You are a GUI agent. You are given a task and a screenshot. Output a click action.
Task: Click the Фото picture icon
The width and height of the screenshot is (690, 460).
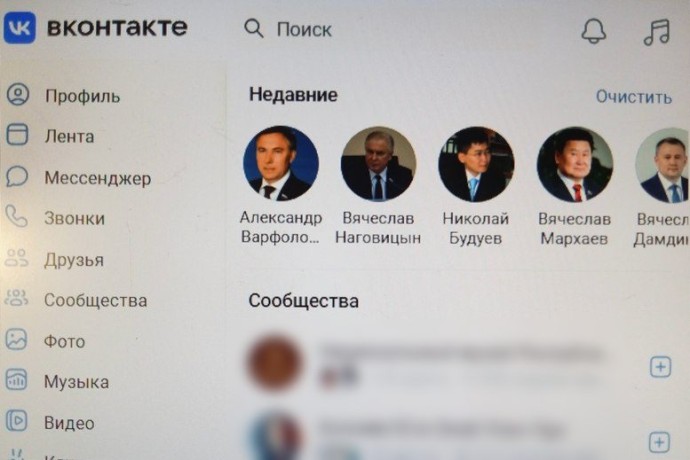pyautogui.click(x=16, y=339)
